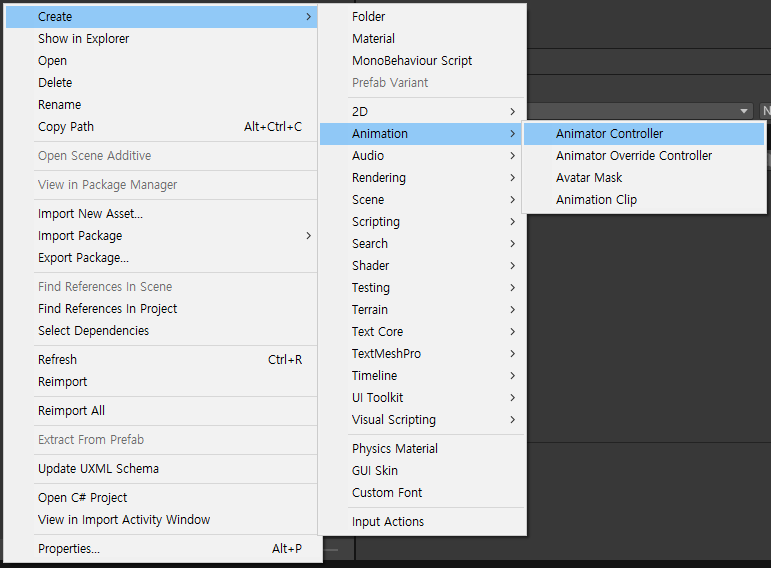Create a new Folder

422,17
